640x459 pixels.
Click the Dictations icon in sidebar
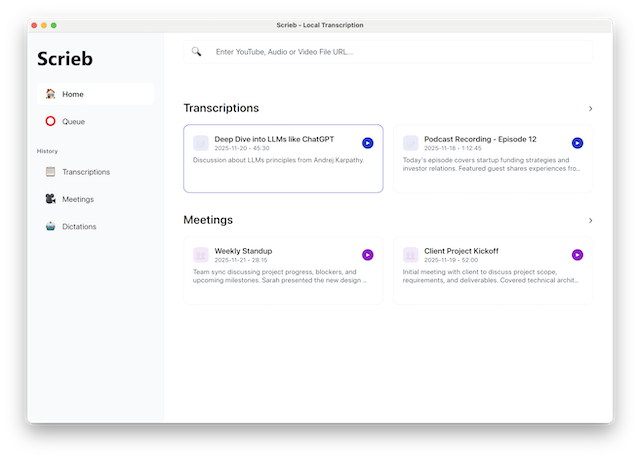50,226
